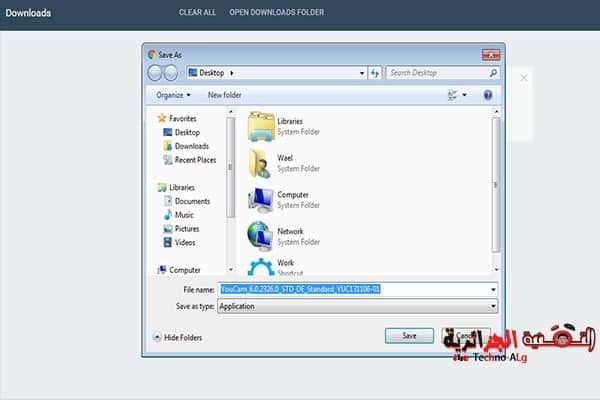Viewport: 600px width, 400px height.
Task: Click the refresh button beside the address bar
Action: tap(375, 73)
